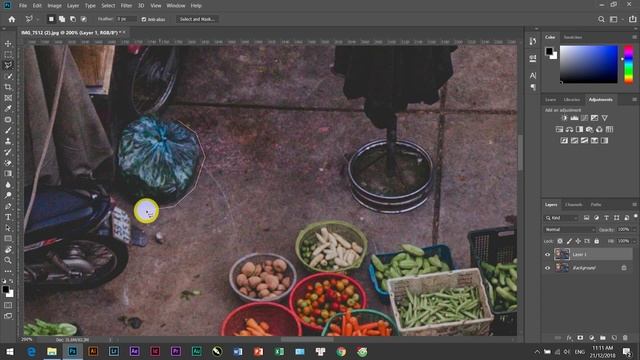Open the search icon in options bar
The width and height of the screenshot is (640, 360).
pyautogui.click(x=601, y=19)
